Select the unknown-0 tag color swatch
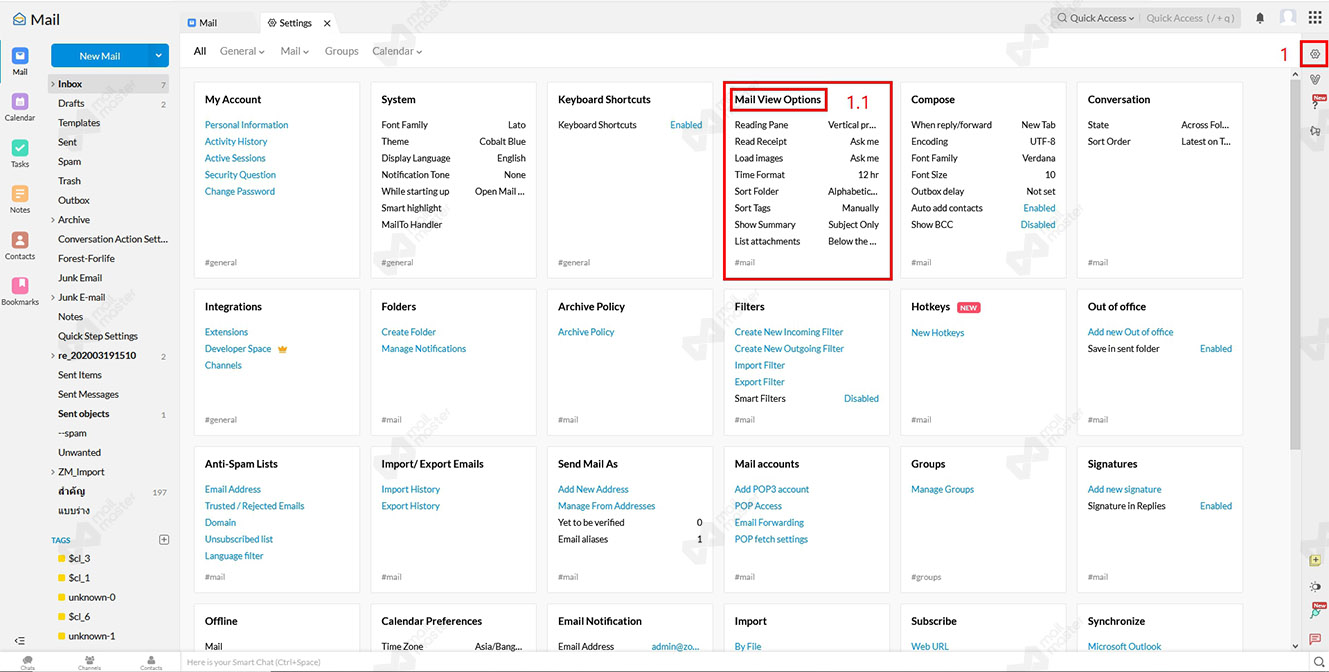Image resolution: width=1329 pixels, height=672 pixels. [x=61, y=597]
